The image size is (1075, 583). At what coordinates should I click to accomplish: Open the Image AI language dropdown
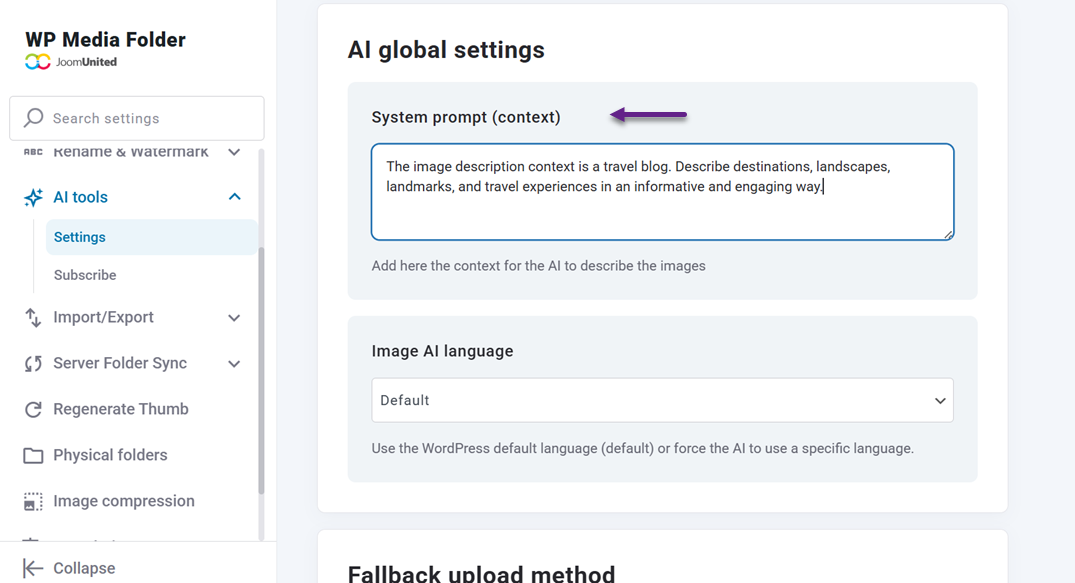662,400
